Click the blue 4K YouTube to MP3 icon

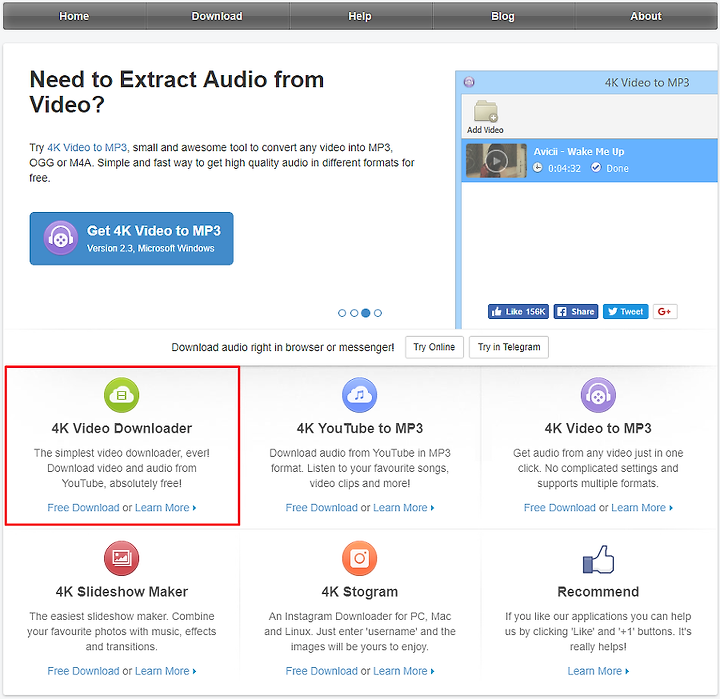click(360, 395)
